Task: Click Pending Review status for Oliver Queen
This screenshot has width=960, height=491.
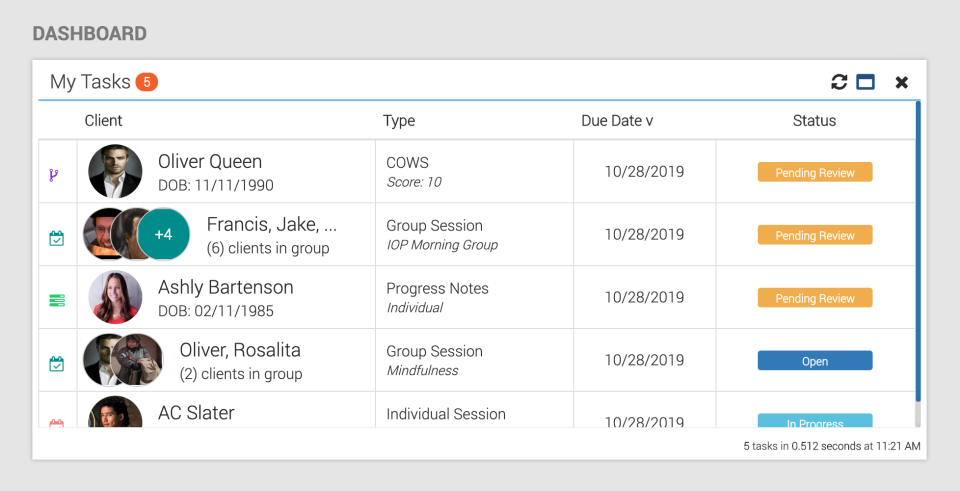Action: (x=815, y=173)
